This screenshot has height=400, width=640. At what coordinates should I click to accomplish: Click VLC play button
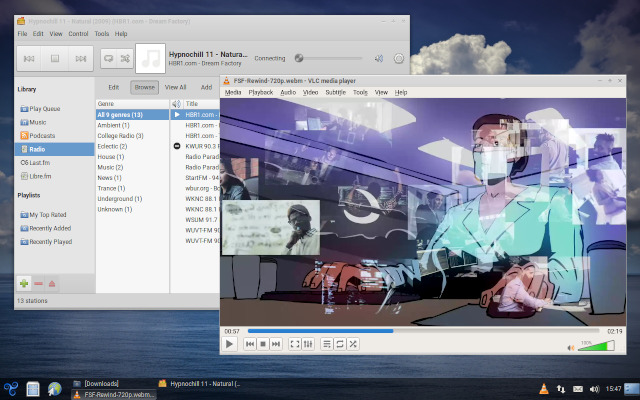(x=229, y=344)
